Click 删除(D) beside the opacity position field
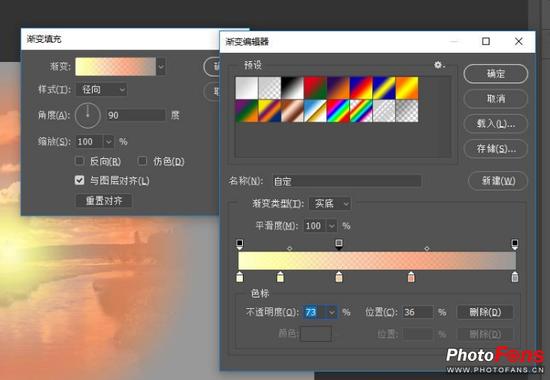The image size is (550, 380). tap(485, 312)
